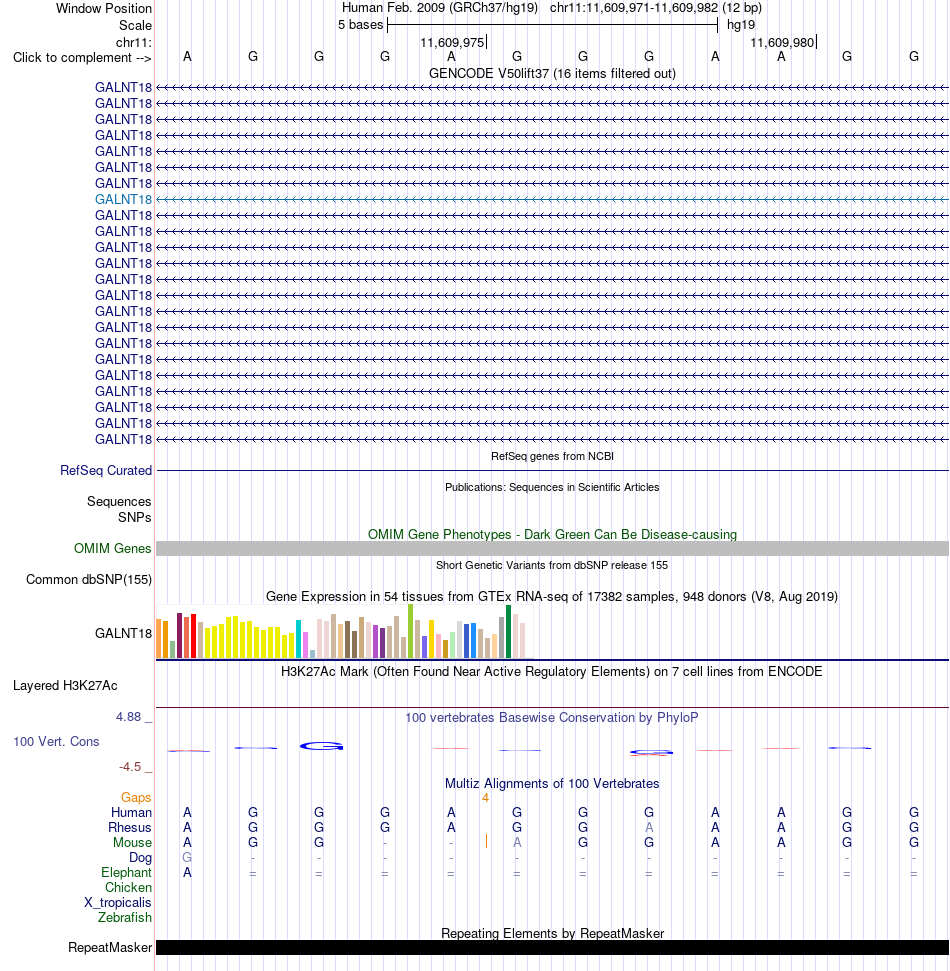Select the light-blue highlighted GALNT18 transcript label

[123, 199]
